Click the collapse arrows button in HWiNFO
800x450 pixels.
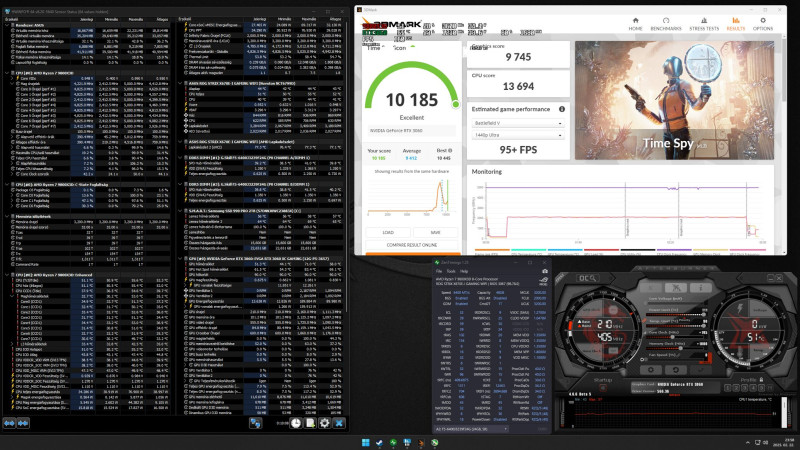pyautogui.click(x=23, y=423)
